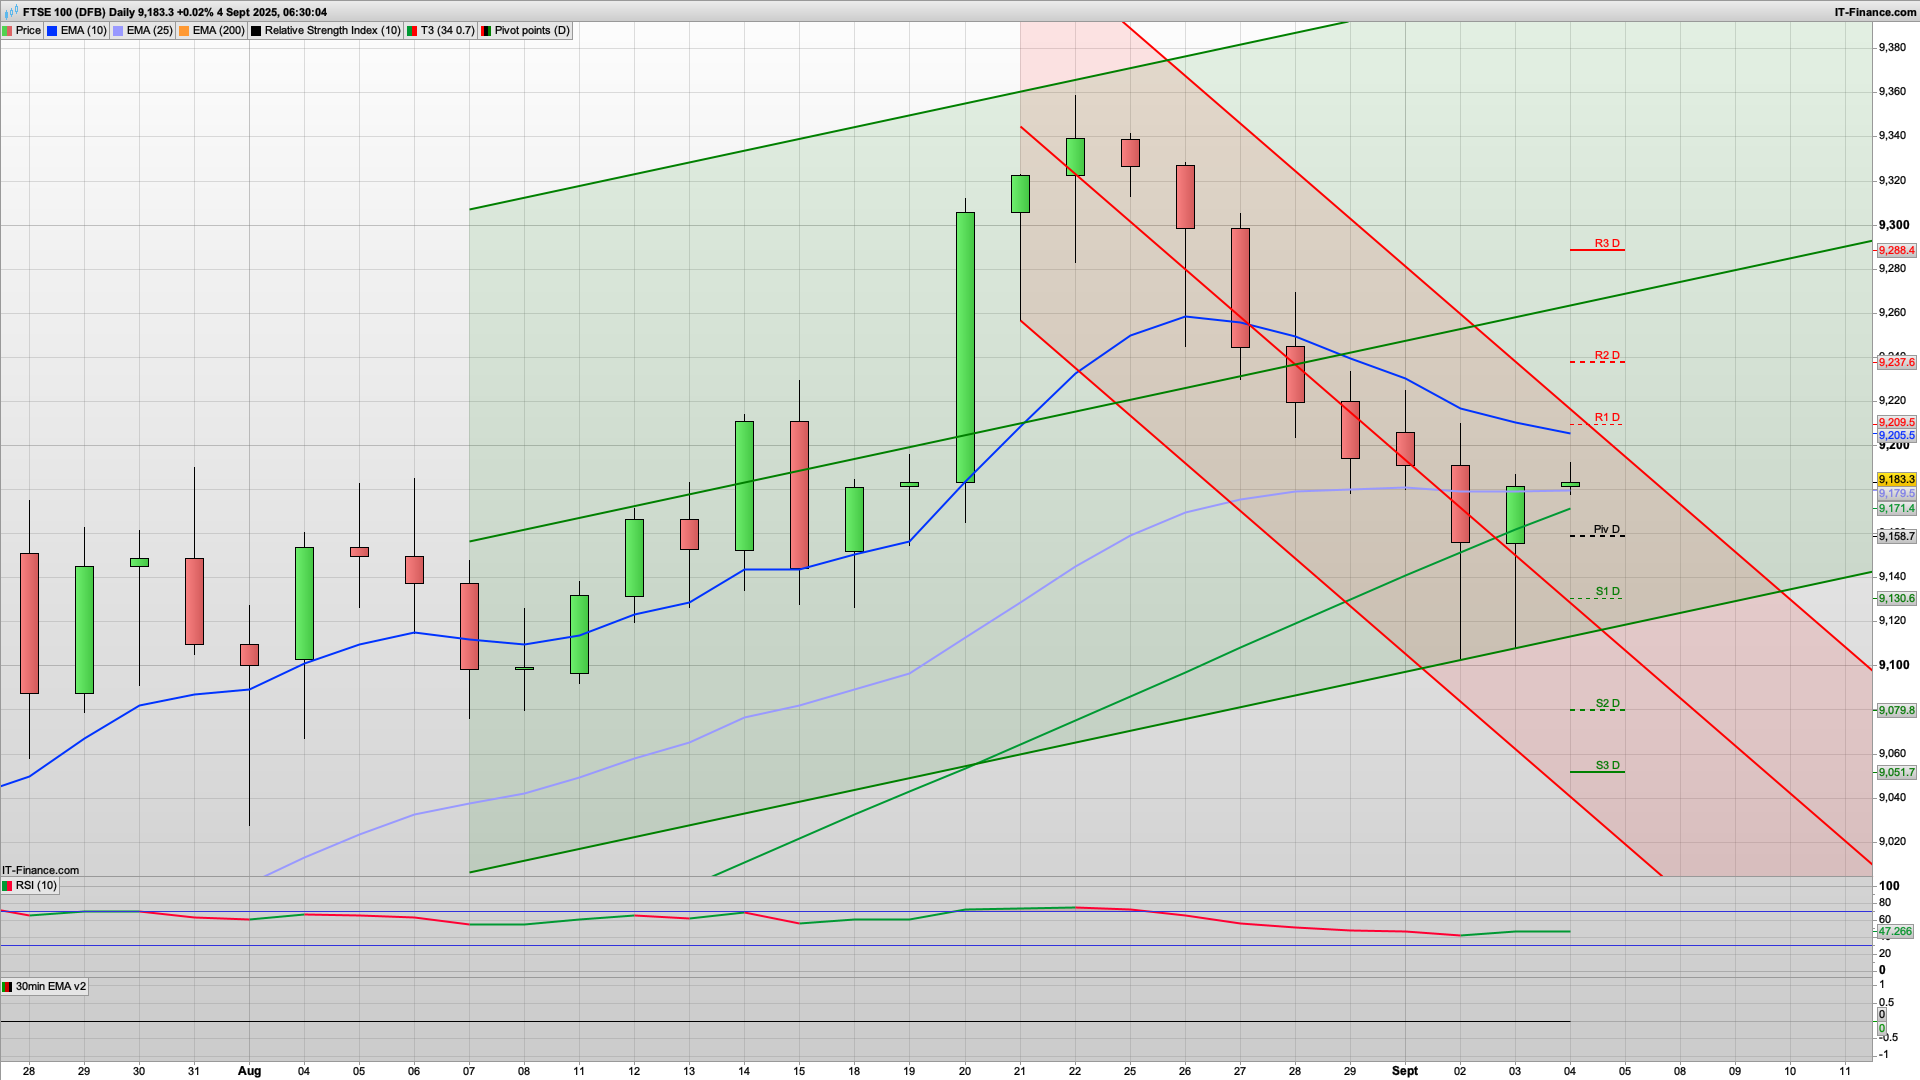Screen dimensions: 1920x1080
Task: Click the 9,051.7 support value tag
Action: pyautogui.click(x=1896, y=773)
